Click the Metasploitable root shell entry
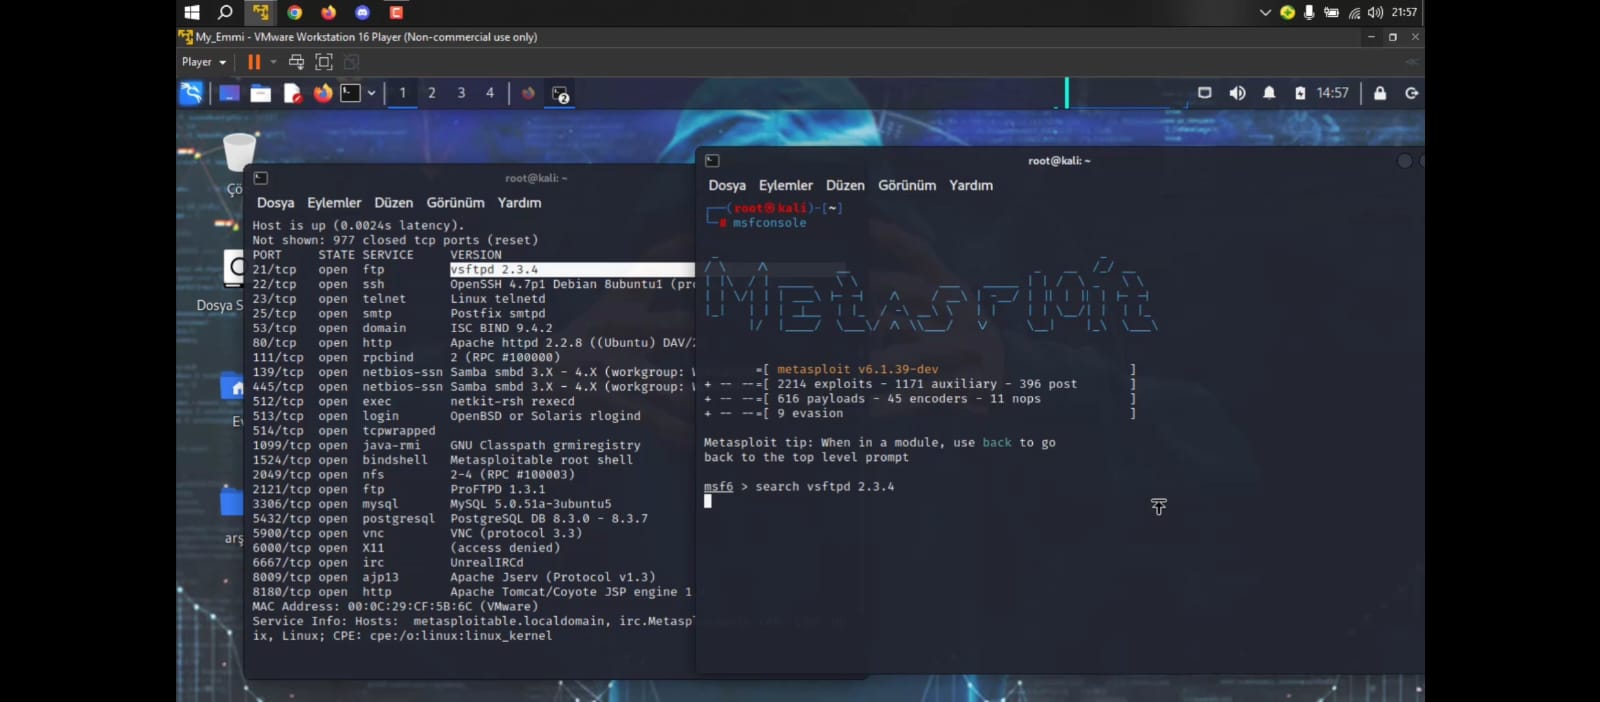1600x702 pixels. click(x=541, y=460)
